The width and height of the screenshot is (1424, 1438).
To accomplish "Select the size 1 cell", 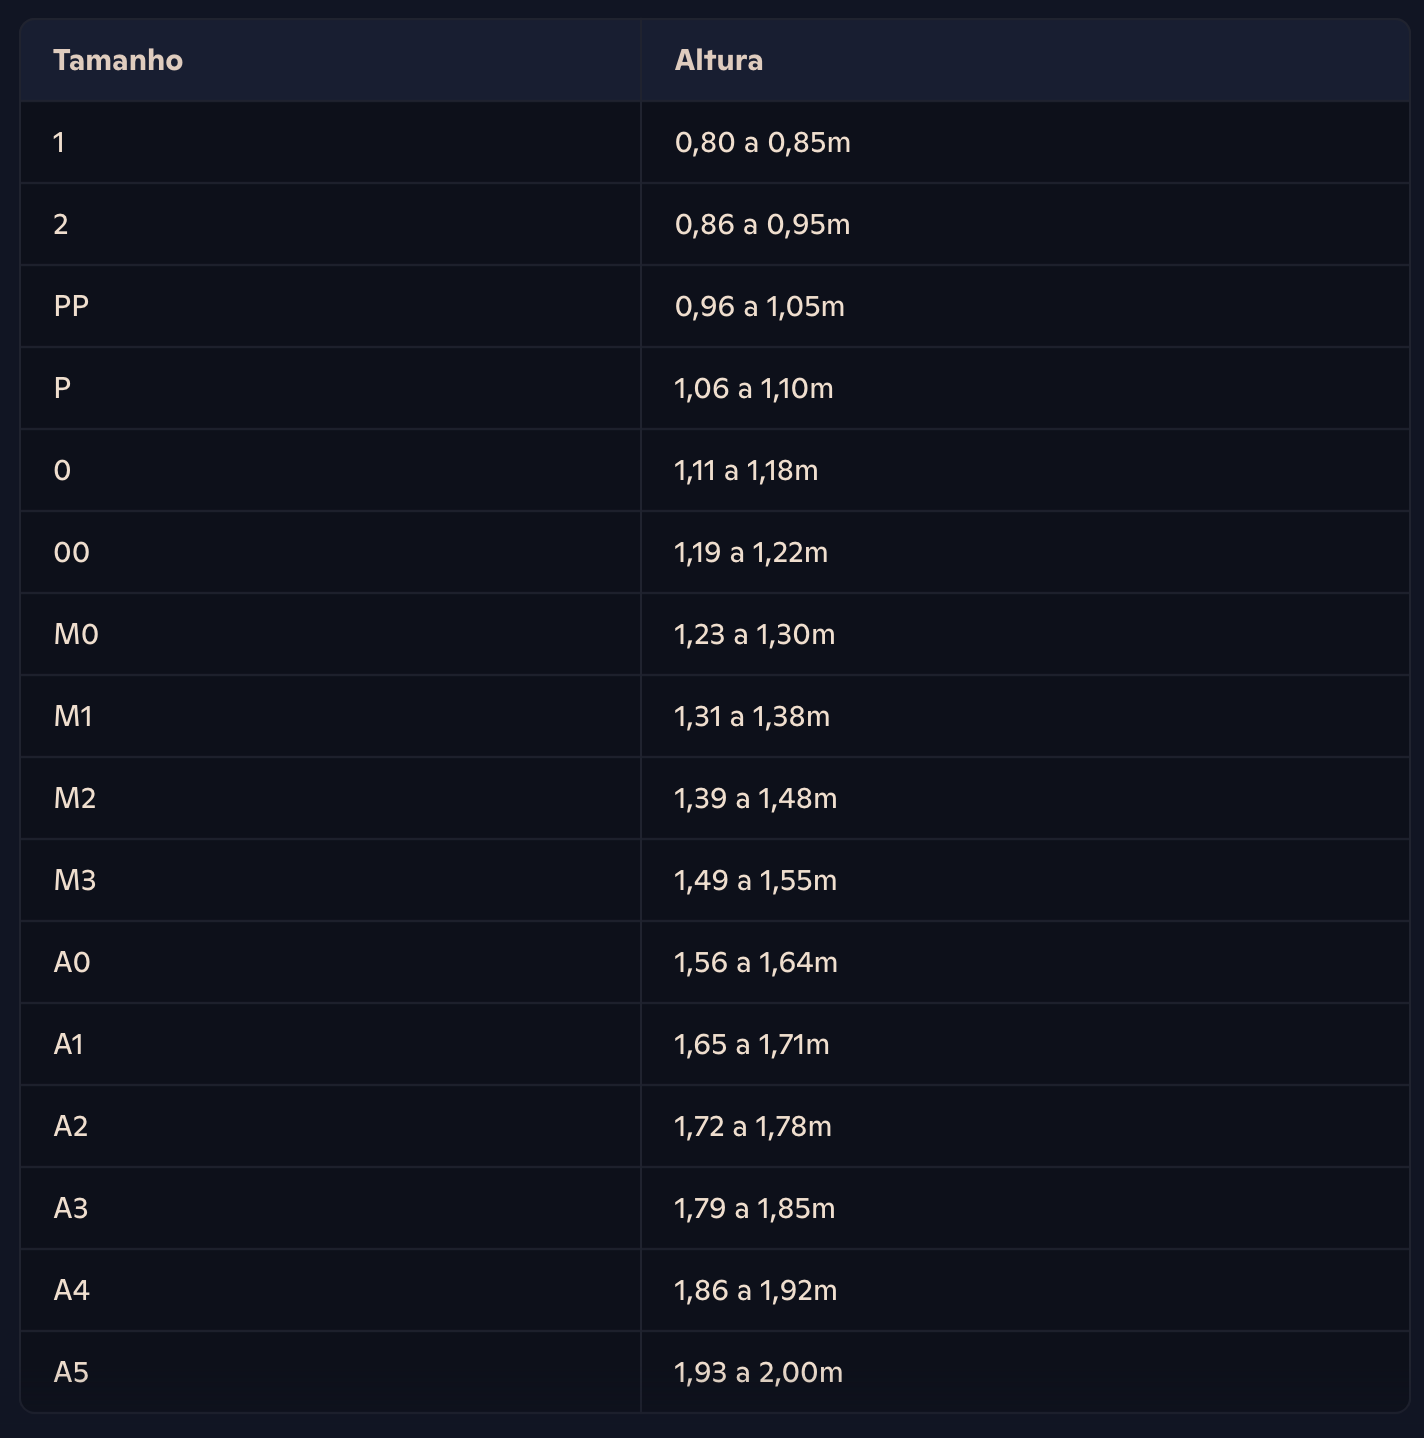I will point(330,142).
